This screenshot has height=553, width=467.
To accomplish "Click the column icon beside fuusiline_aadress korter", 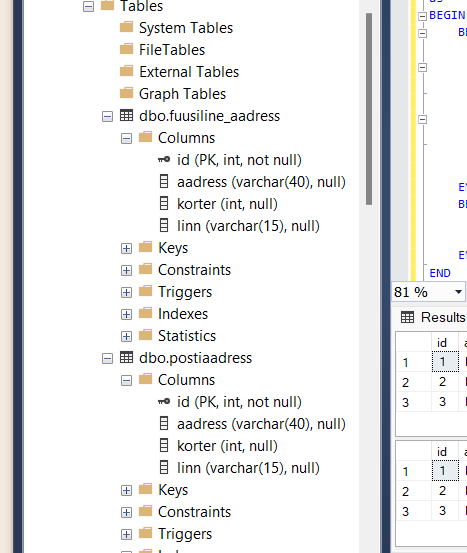I will coord(164,203).
